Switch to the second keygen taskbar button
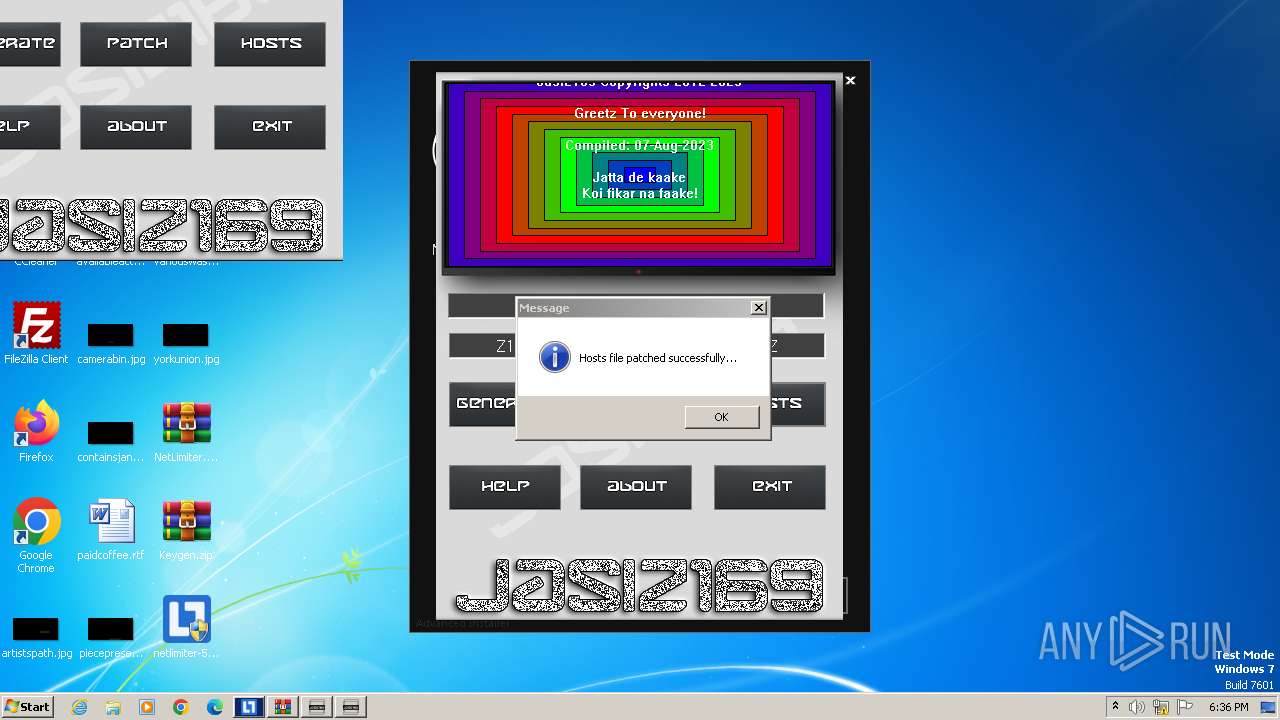This screenshot has height=720, width=1280. pyautogui.click(x=351, y=707)
